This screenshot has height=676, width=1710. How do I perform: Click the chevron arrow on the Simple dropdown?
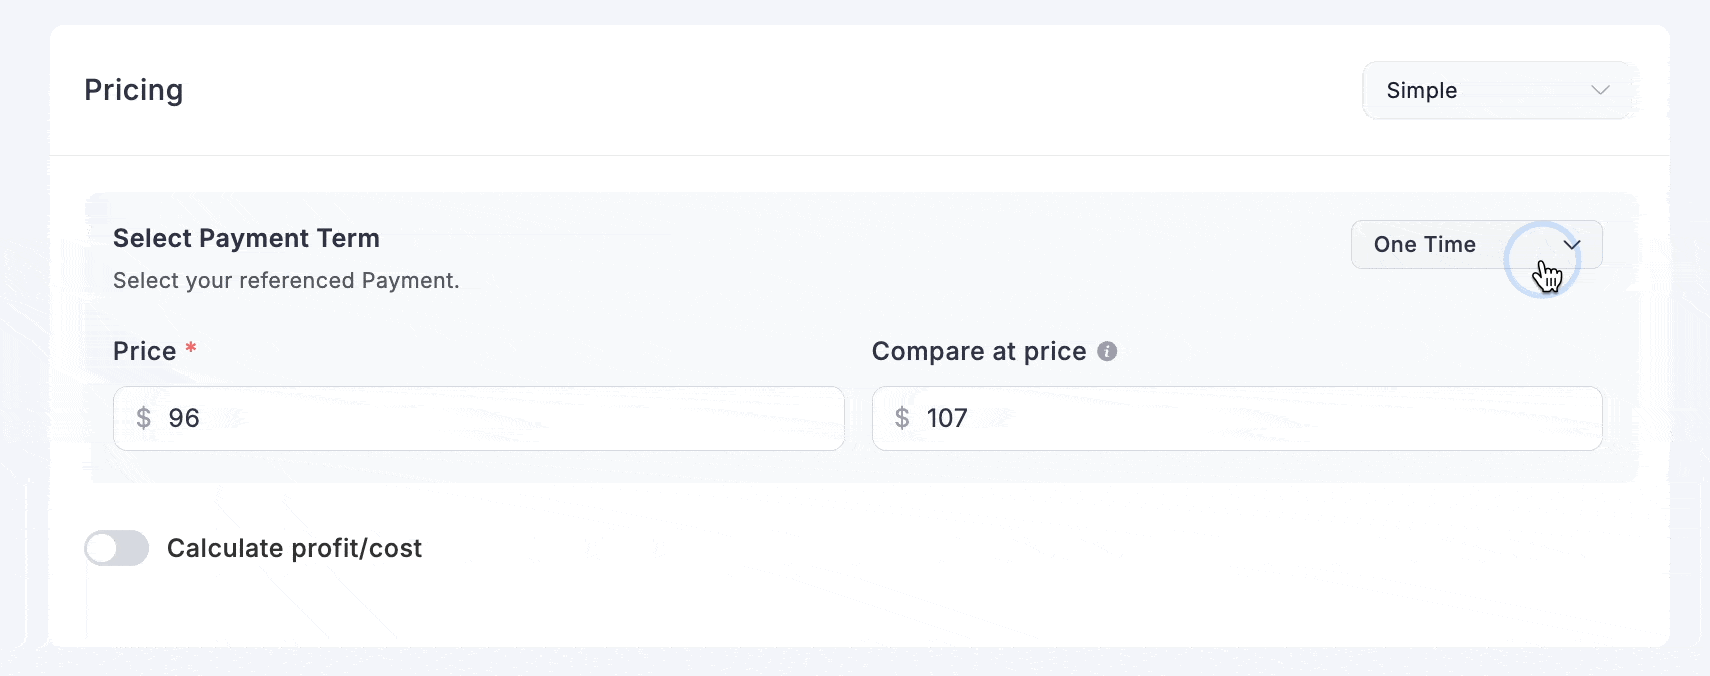pos(1600,90)
